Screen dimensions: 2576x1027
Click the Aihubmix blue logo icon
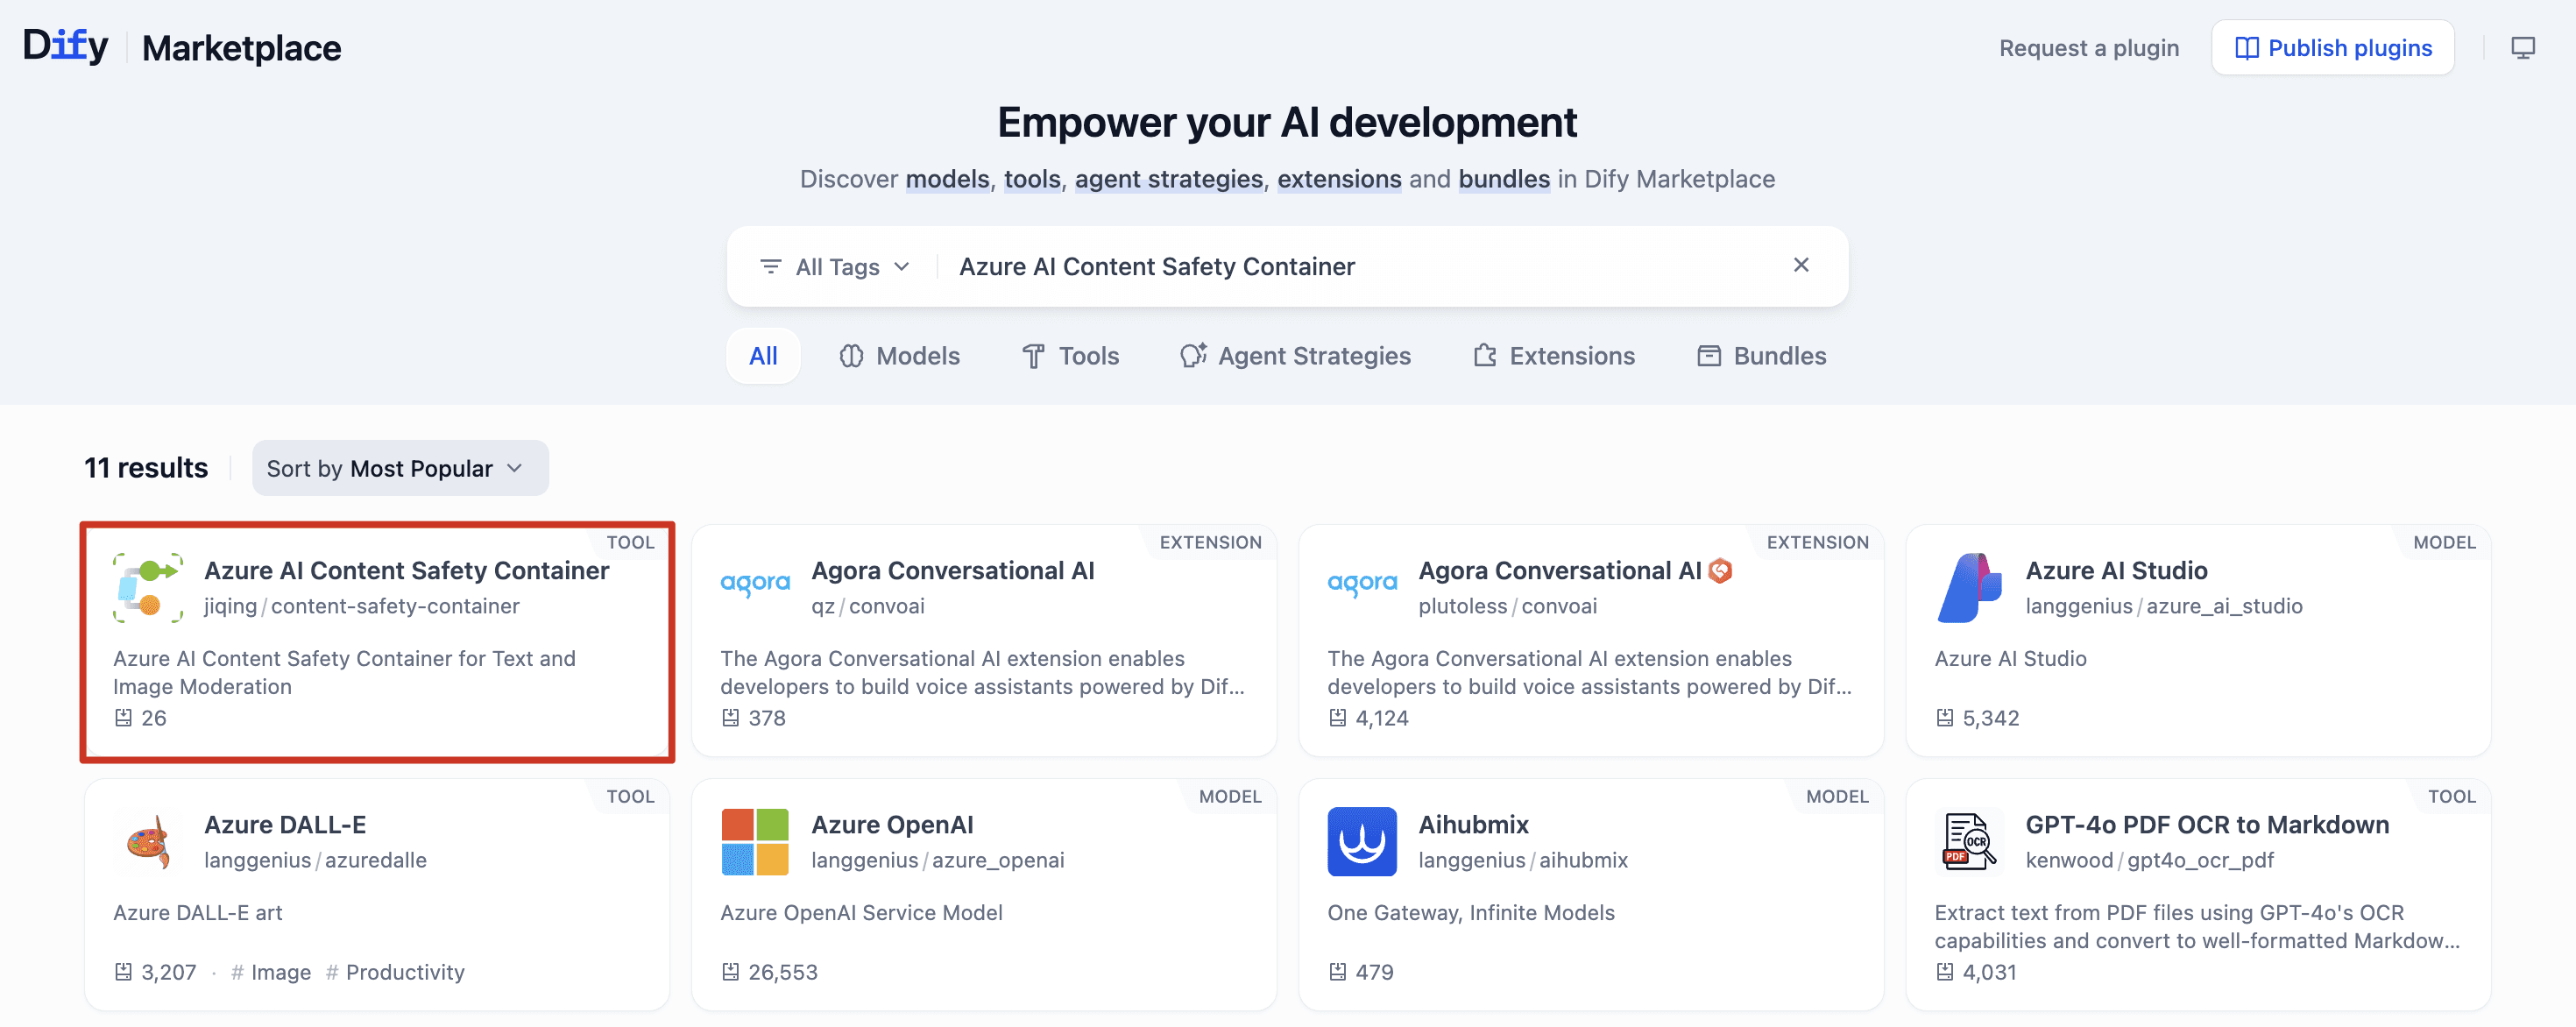(x=1361, y=842)
